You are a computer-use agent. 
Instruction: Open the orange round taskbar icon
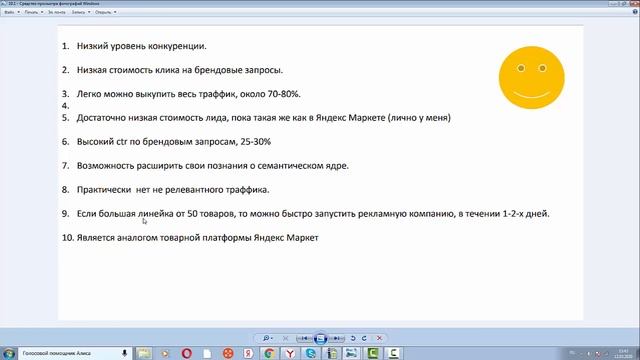(228, 353)
